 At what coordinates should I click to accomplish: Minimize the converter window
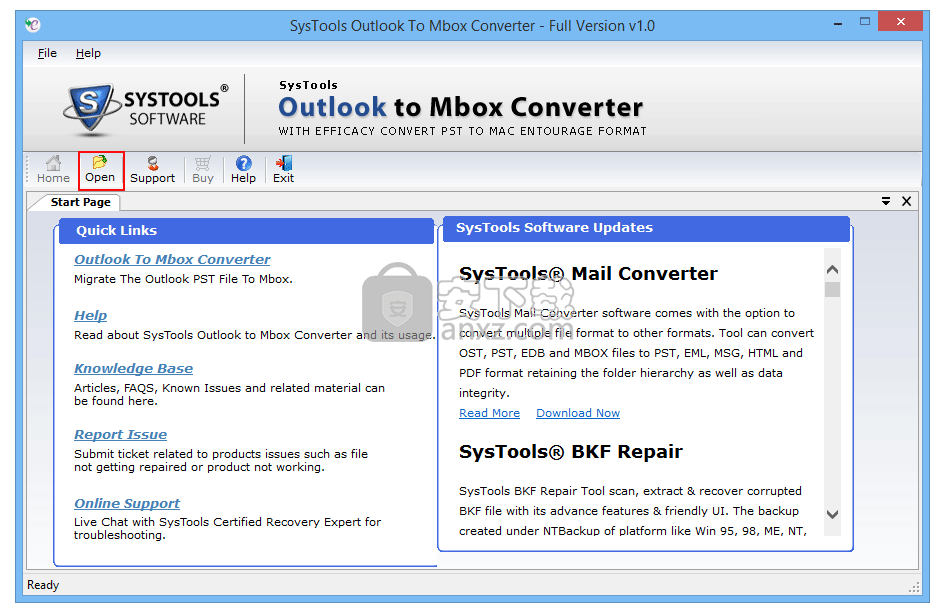point(838,23)
